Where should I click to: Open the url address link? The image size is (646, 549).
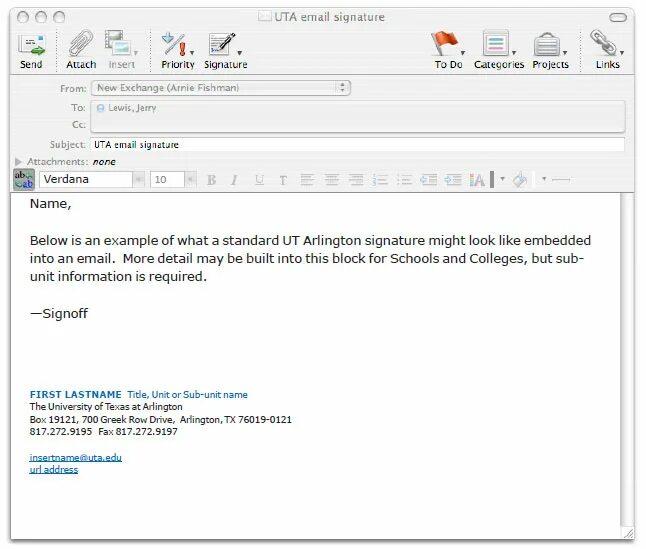[x=54, y=470]
